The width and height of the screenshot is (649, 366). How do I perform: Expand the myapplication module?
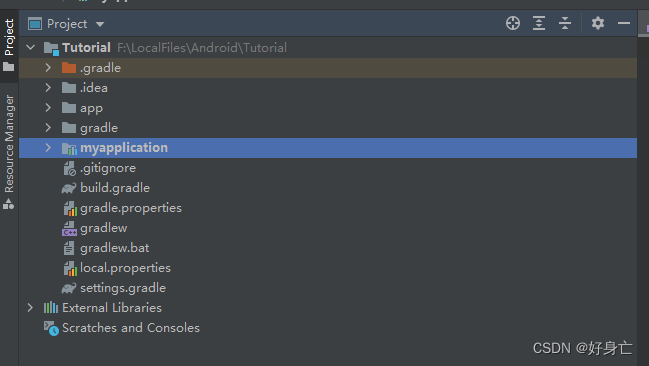48,148
